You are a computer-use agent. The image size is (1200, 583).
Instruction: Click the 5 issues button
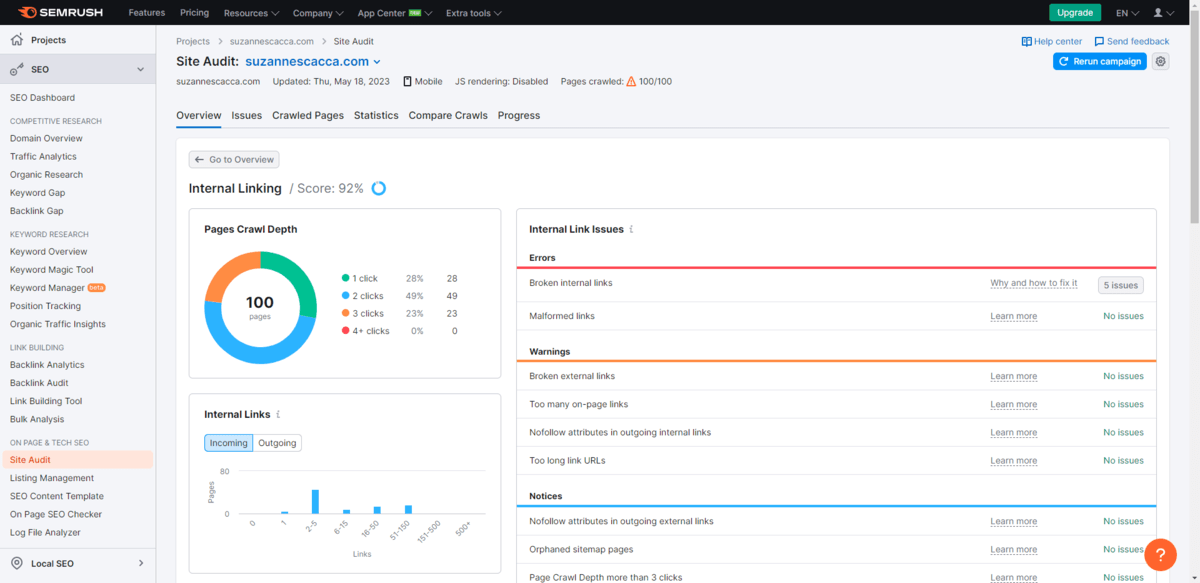1120,285
